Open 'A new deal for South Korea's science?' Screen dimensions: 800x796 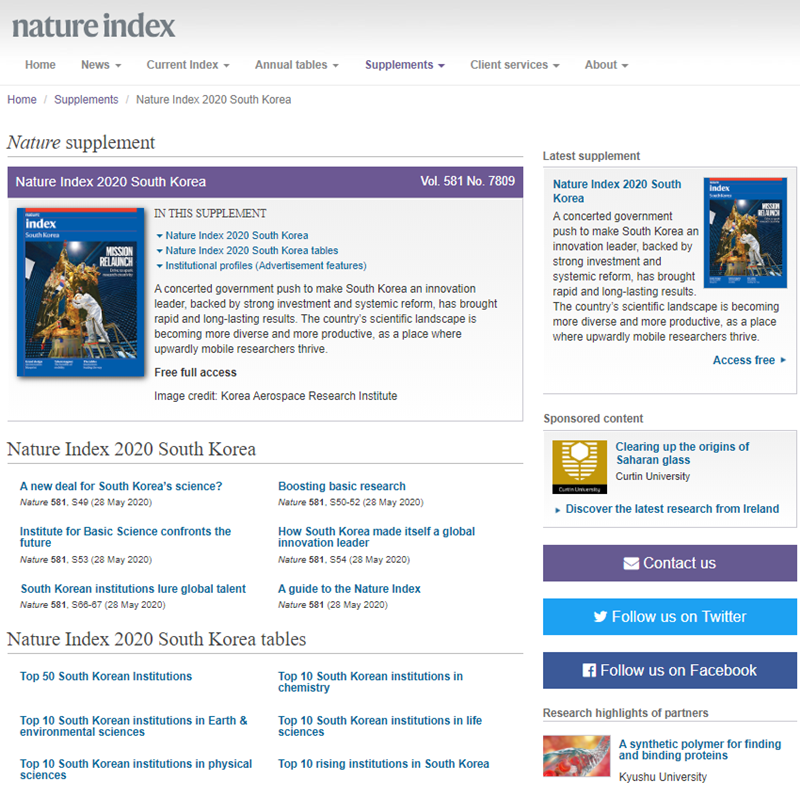tap(121, 486)
